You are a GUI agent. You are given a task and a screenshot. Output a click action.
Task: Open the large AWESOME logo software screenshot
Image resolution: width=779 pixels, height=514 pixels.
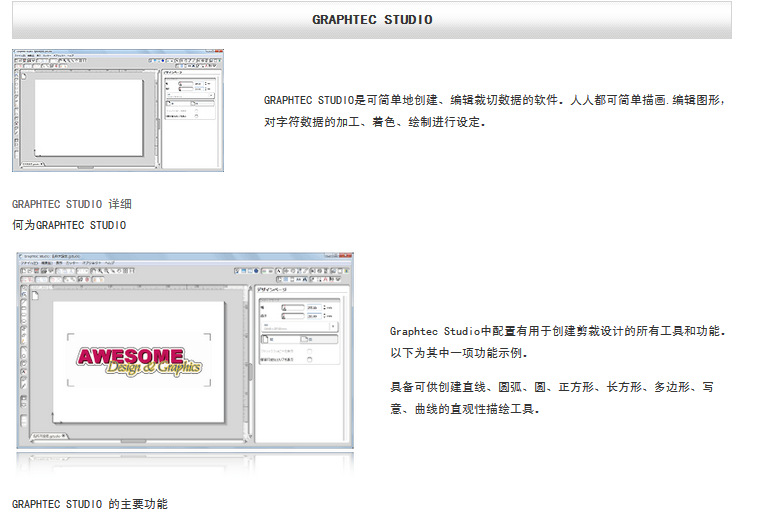185,351
